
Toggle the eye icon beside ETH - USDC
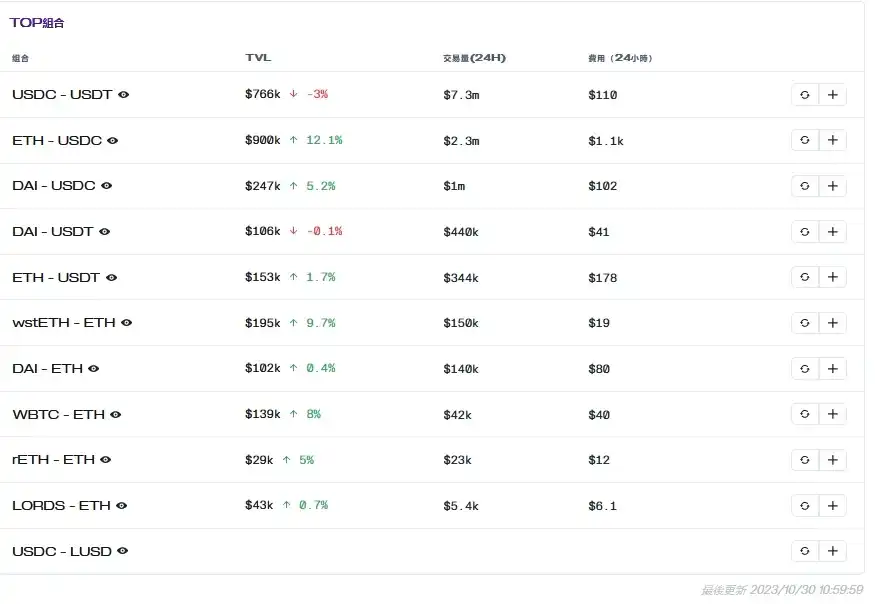click(x=113, y=141)
